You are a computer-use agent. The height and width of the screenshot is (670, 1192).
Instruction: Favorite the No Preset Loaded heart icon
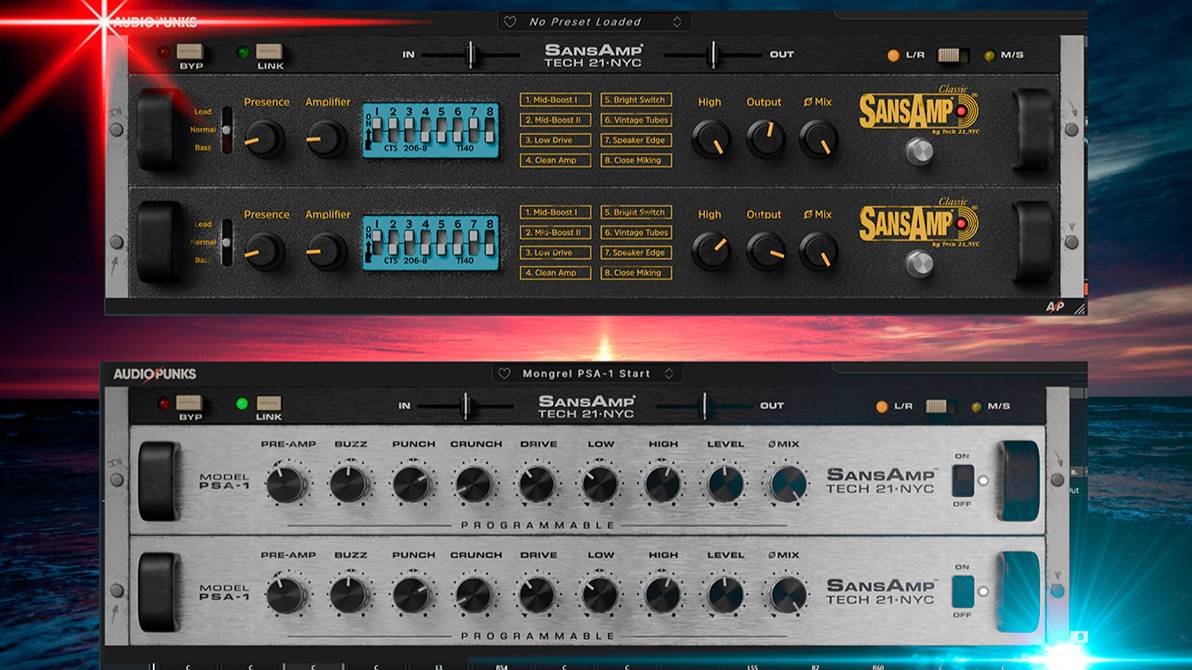(510, 22)
